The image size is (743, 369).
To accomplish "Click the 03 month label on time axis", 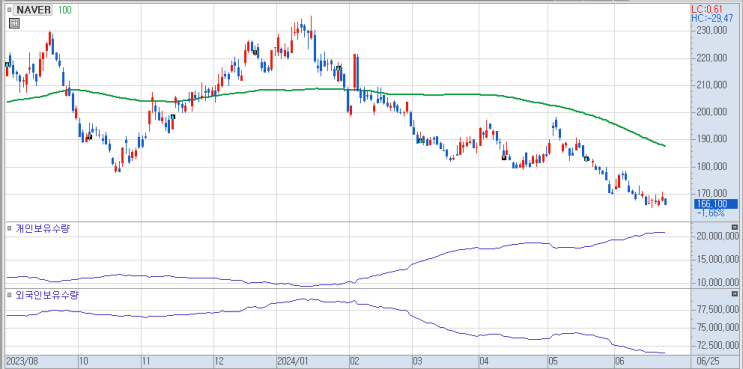I will point(417,360).
